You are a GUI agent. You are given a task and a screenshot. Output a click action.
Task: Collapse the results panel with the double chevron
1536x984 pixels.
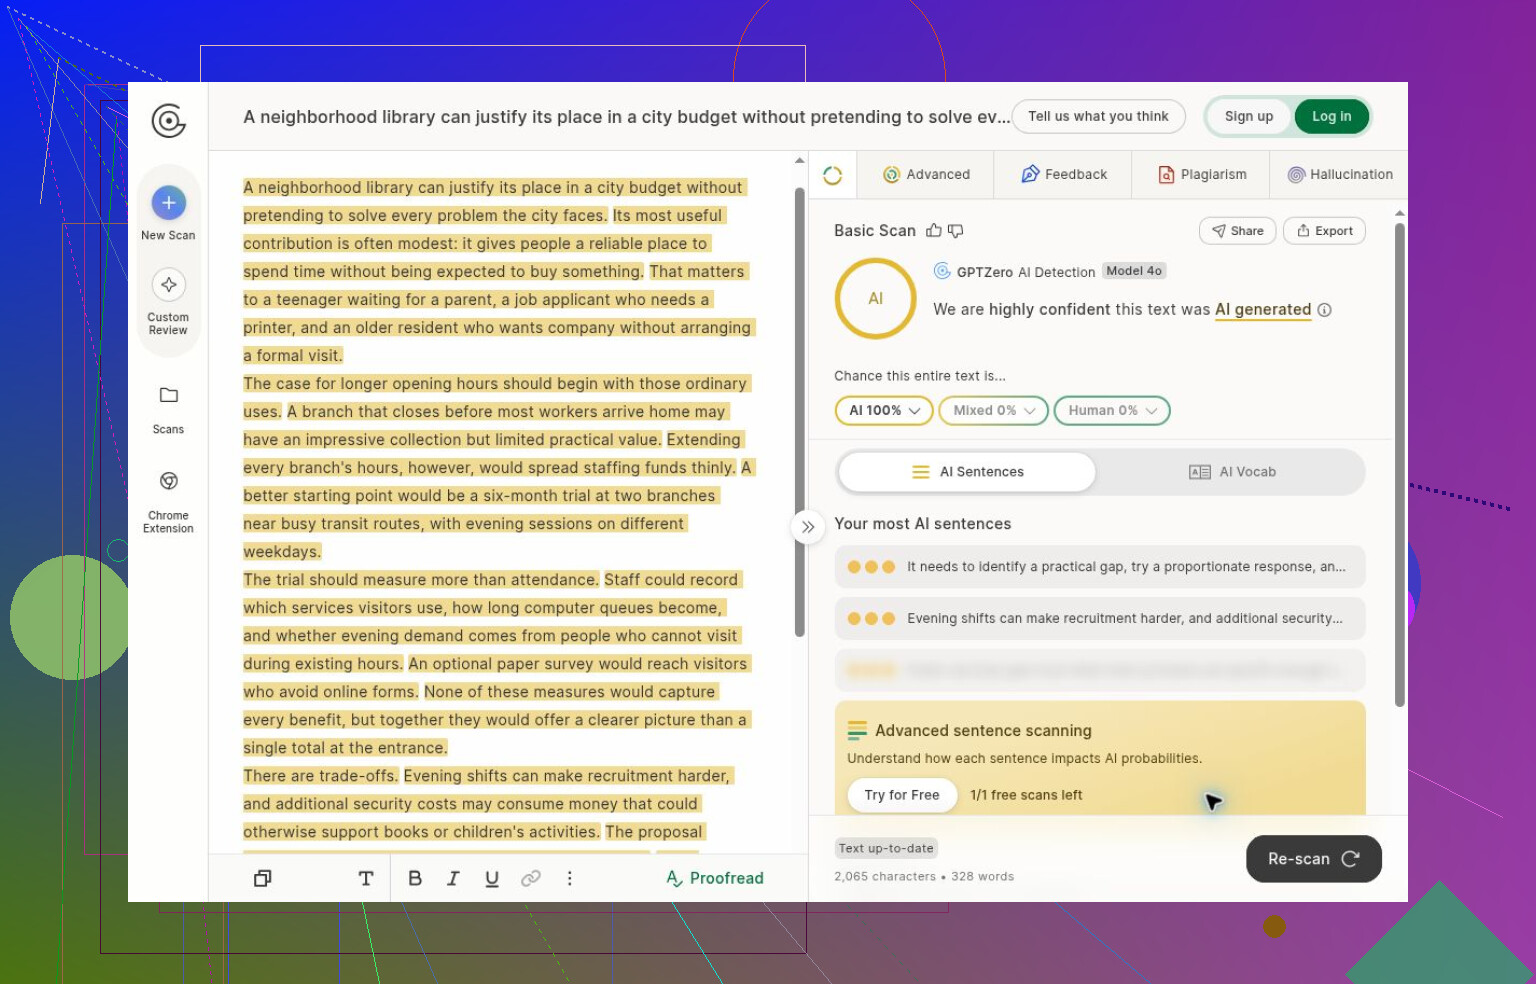(808, 527)
